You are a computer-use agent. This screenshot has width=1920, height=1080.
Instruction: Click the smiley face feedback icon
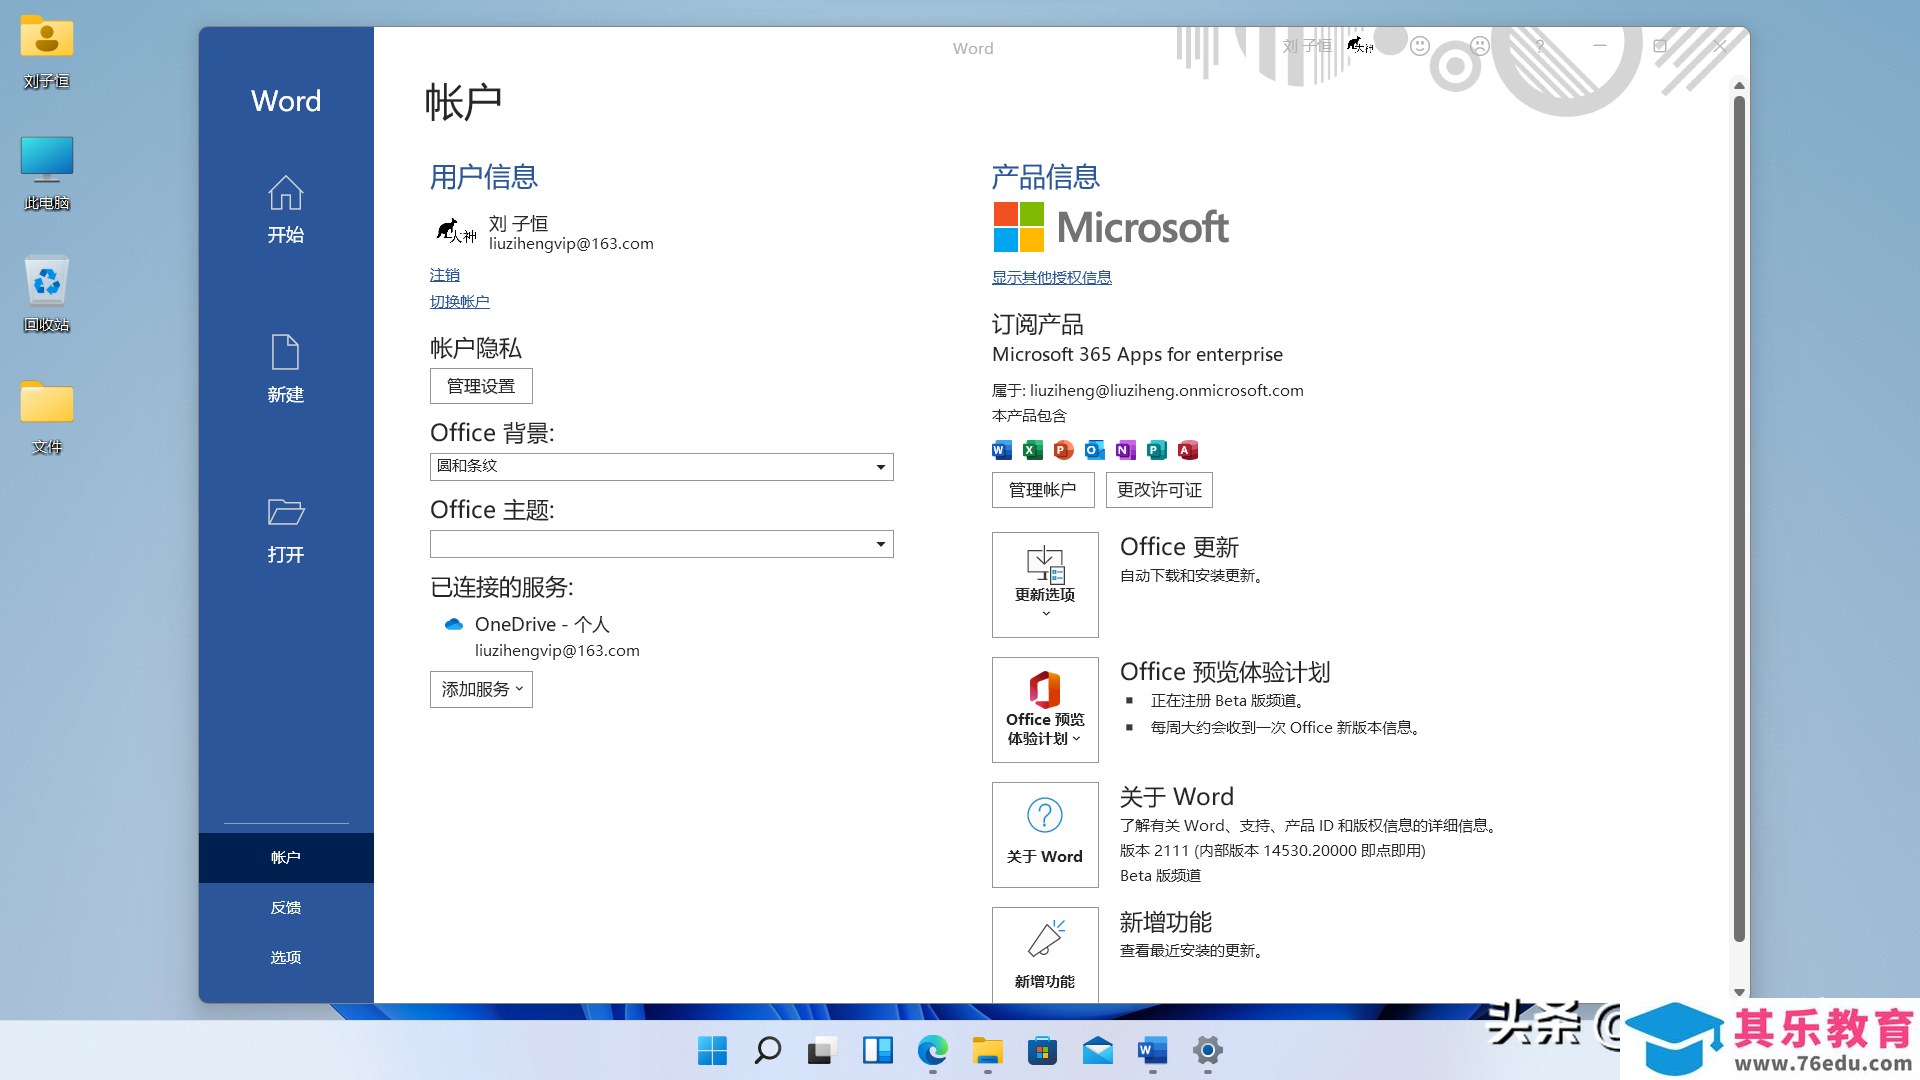point(1420,46)
